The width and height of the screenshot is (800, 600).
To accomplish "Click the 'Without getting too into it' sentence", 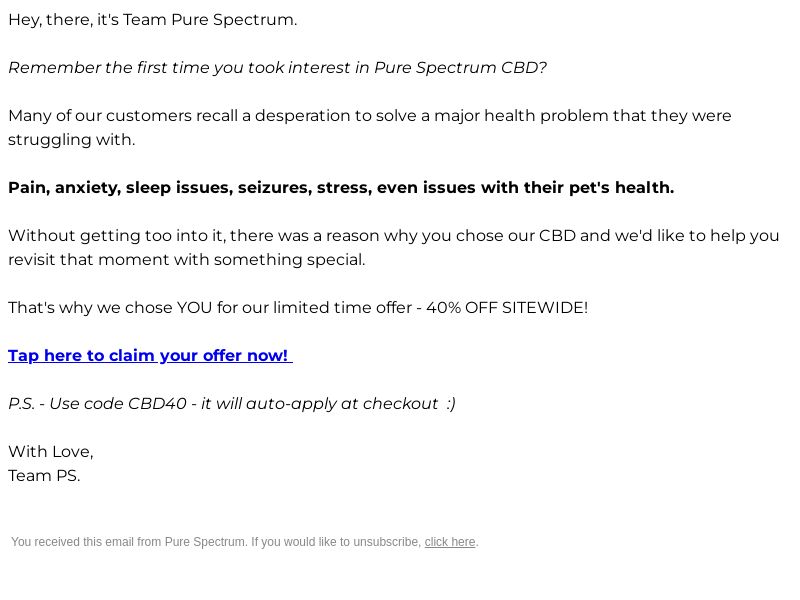I will tap(393, 247).
